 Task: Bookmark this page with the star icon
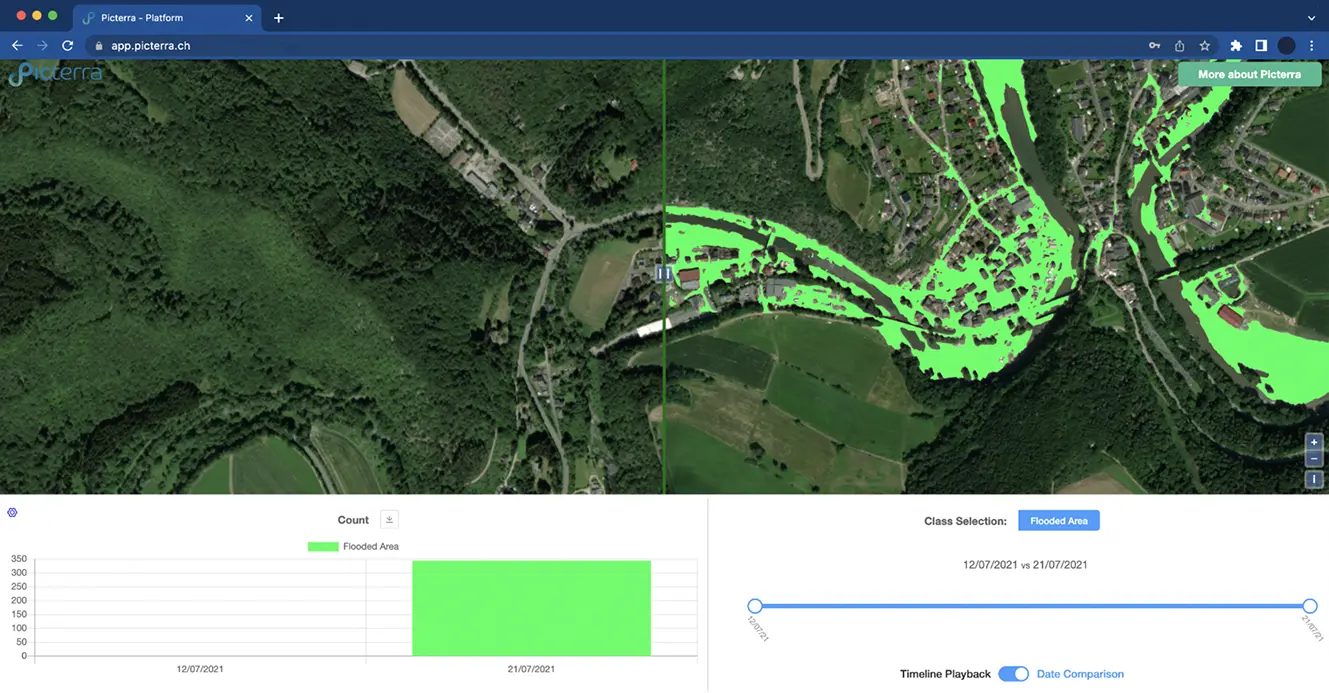[1205, 46]
